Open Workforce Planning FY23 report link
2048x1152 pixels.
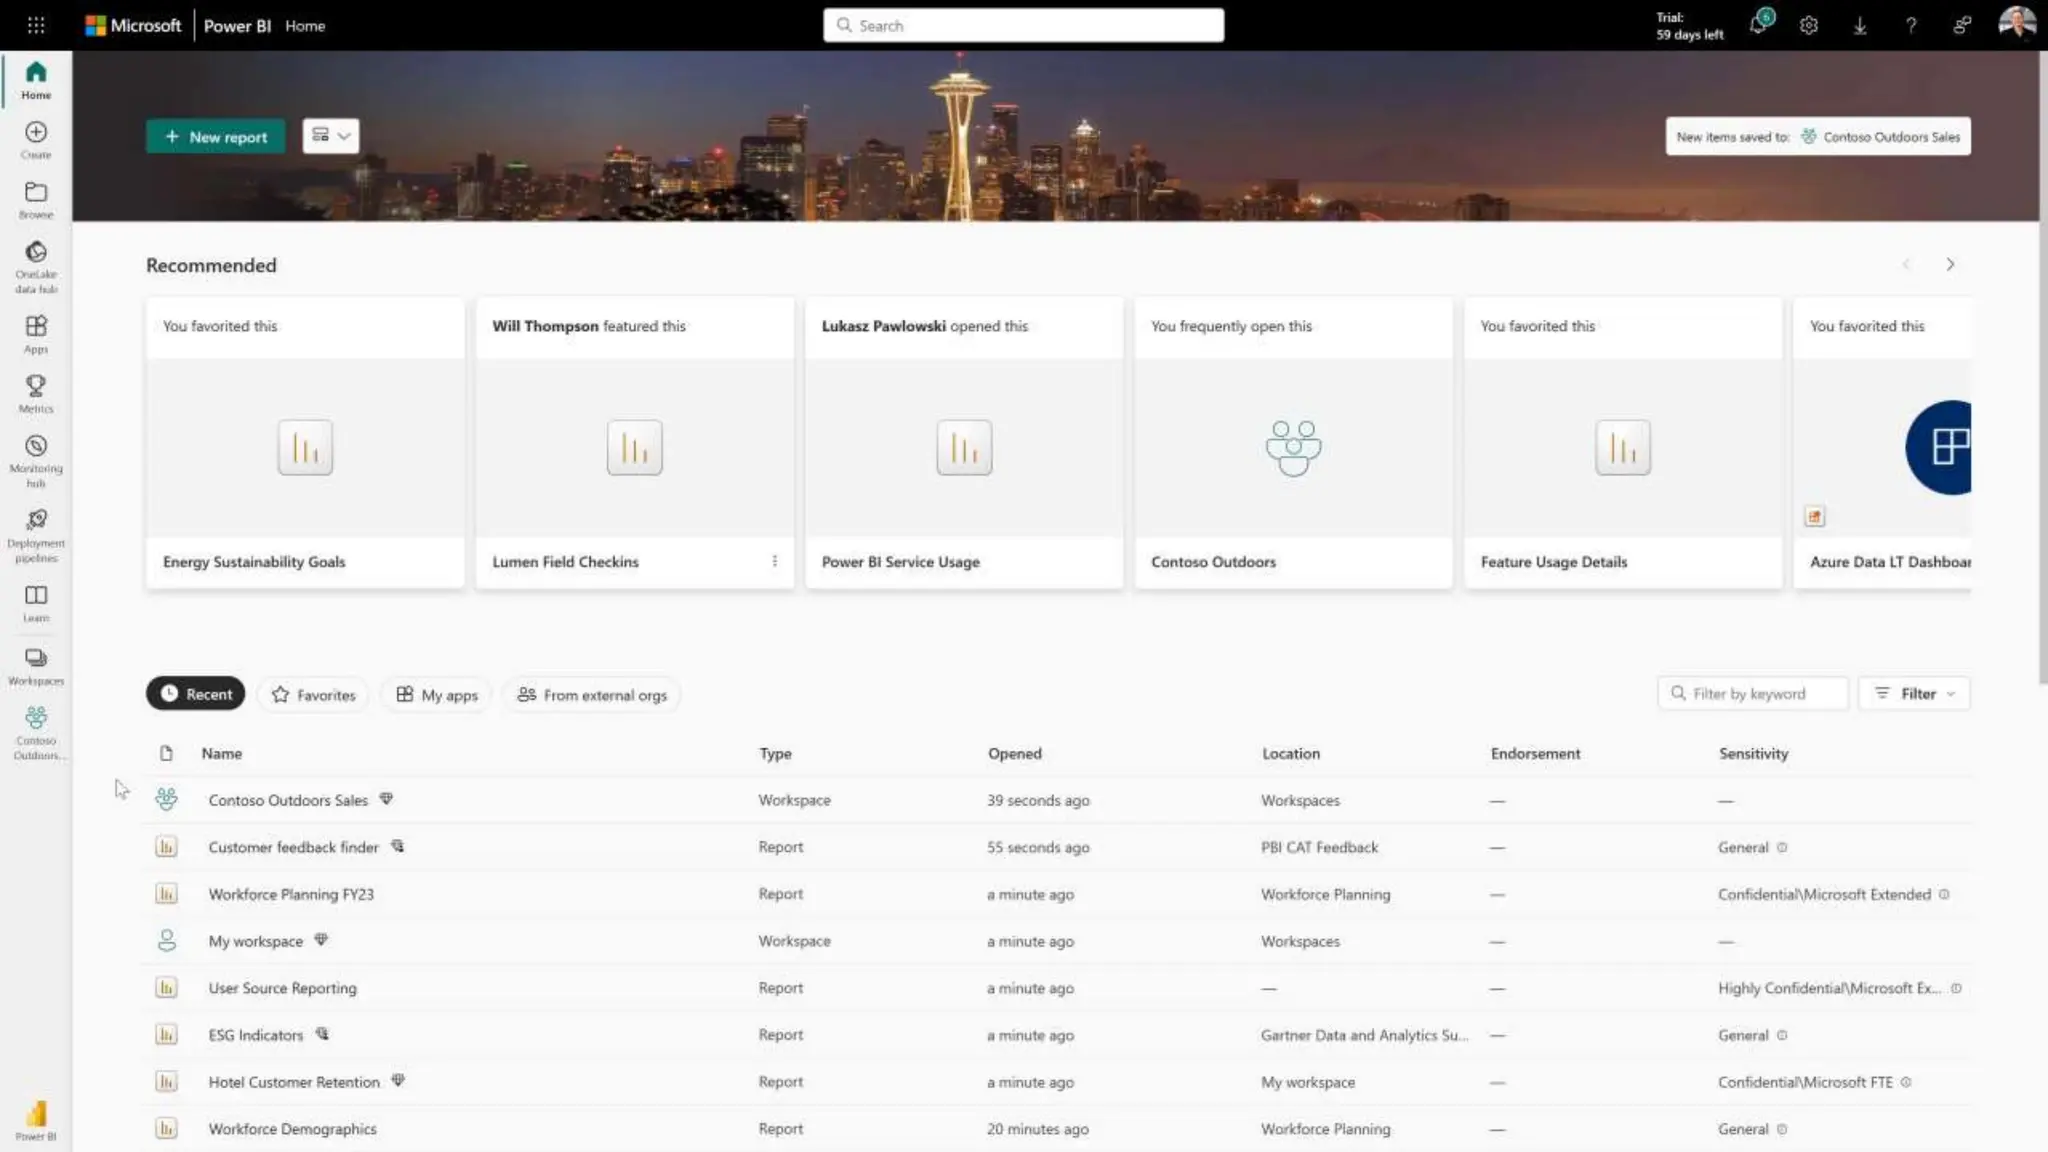point(291,895)
